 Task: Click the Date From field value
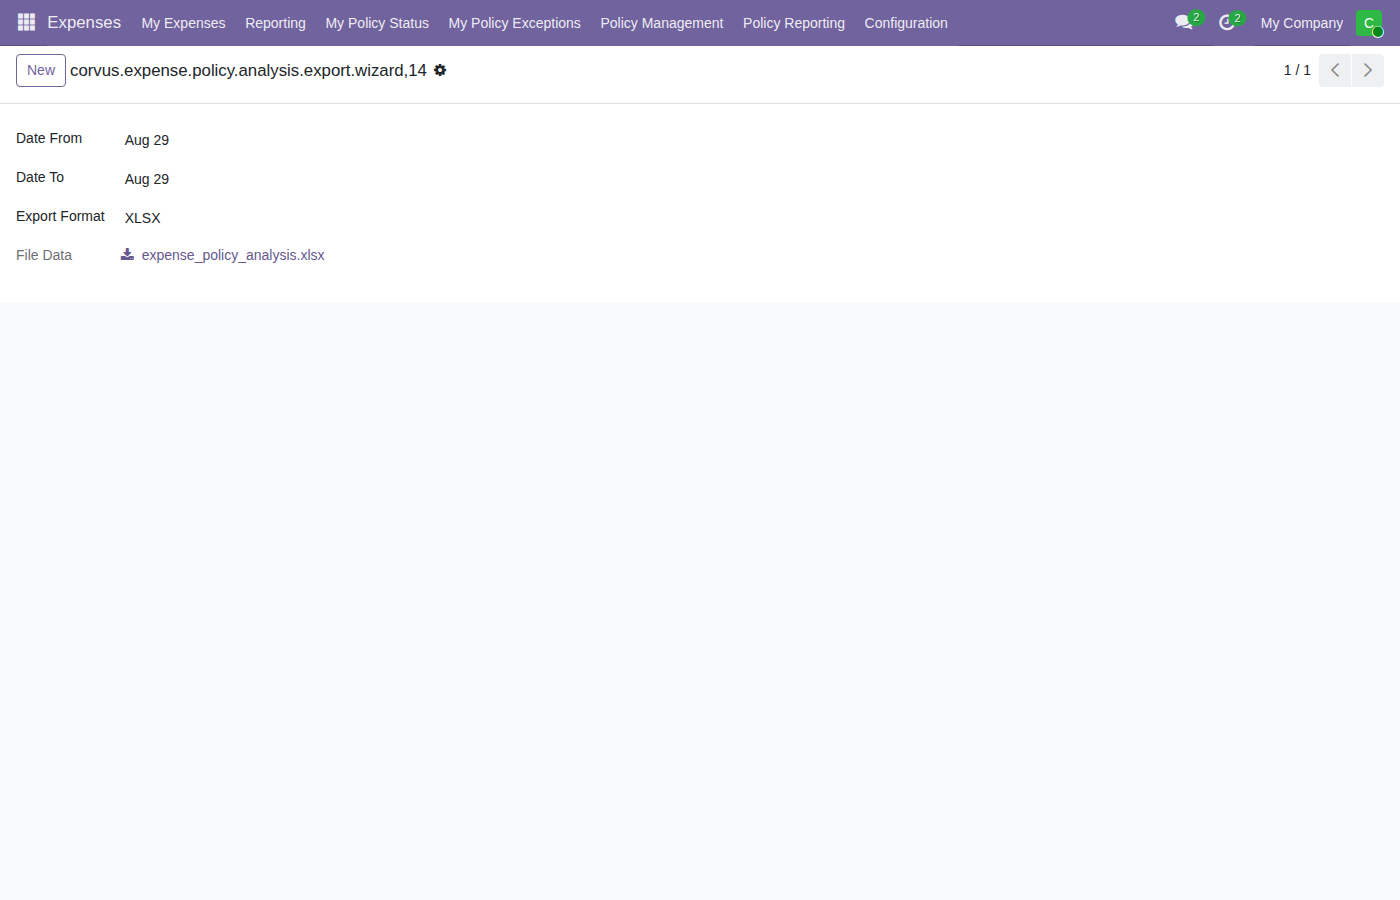click(x=147, y=140)
